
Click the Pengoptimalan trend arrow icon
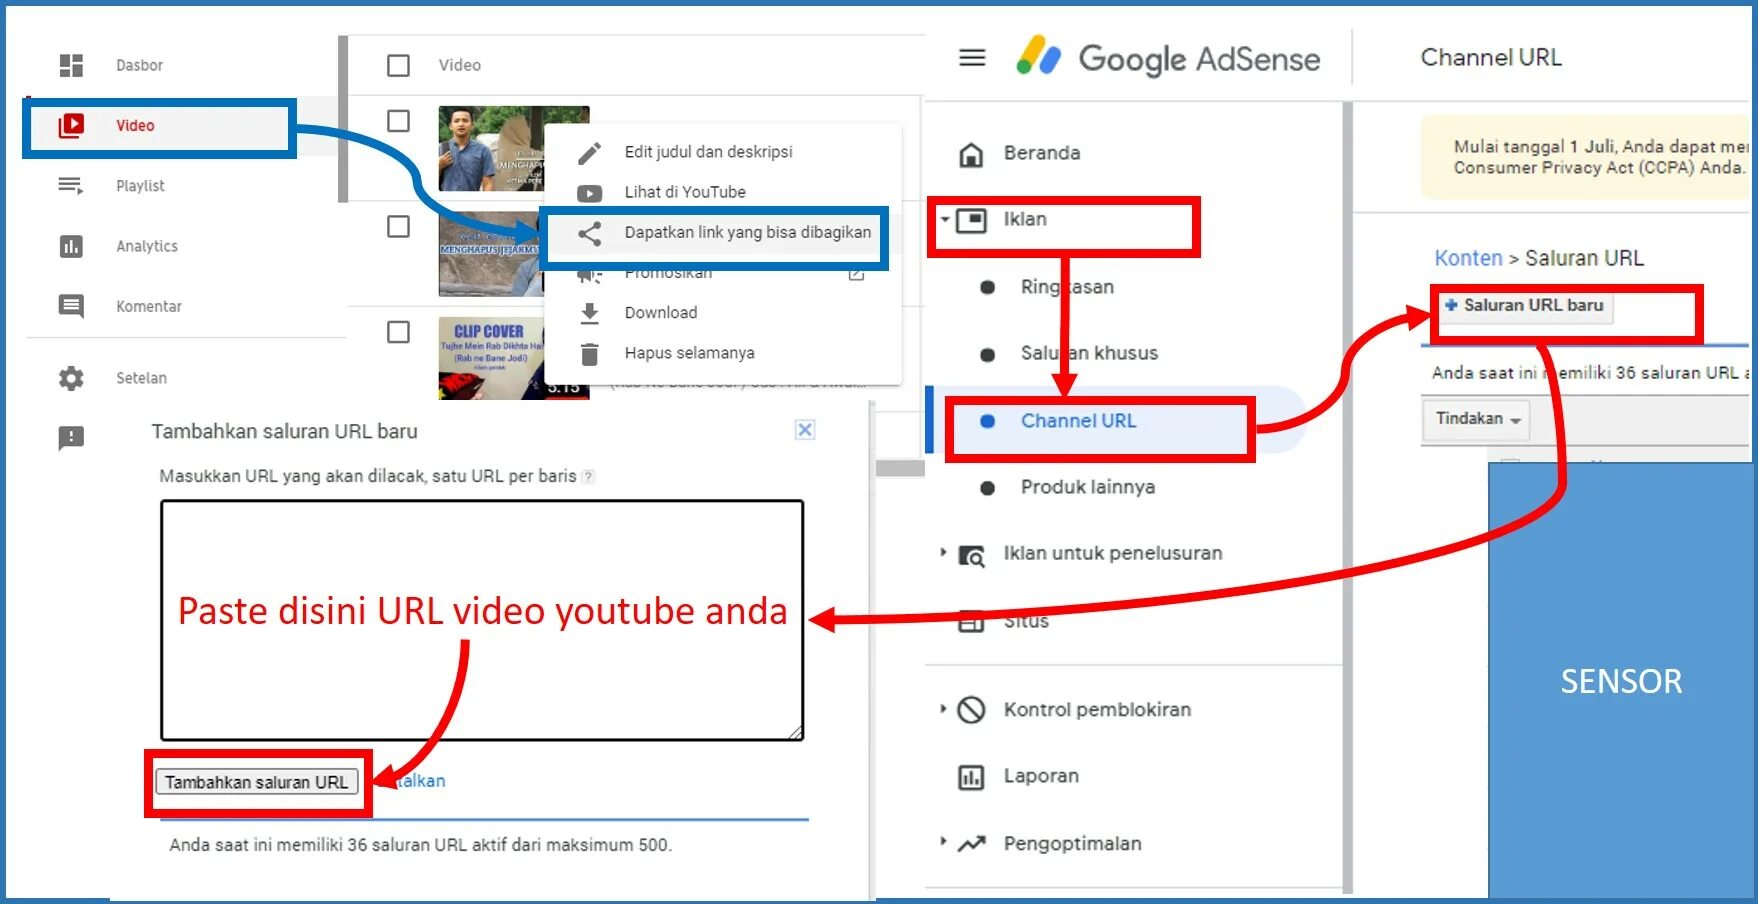[971, 844]
